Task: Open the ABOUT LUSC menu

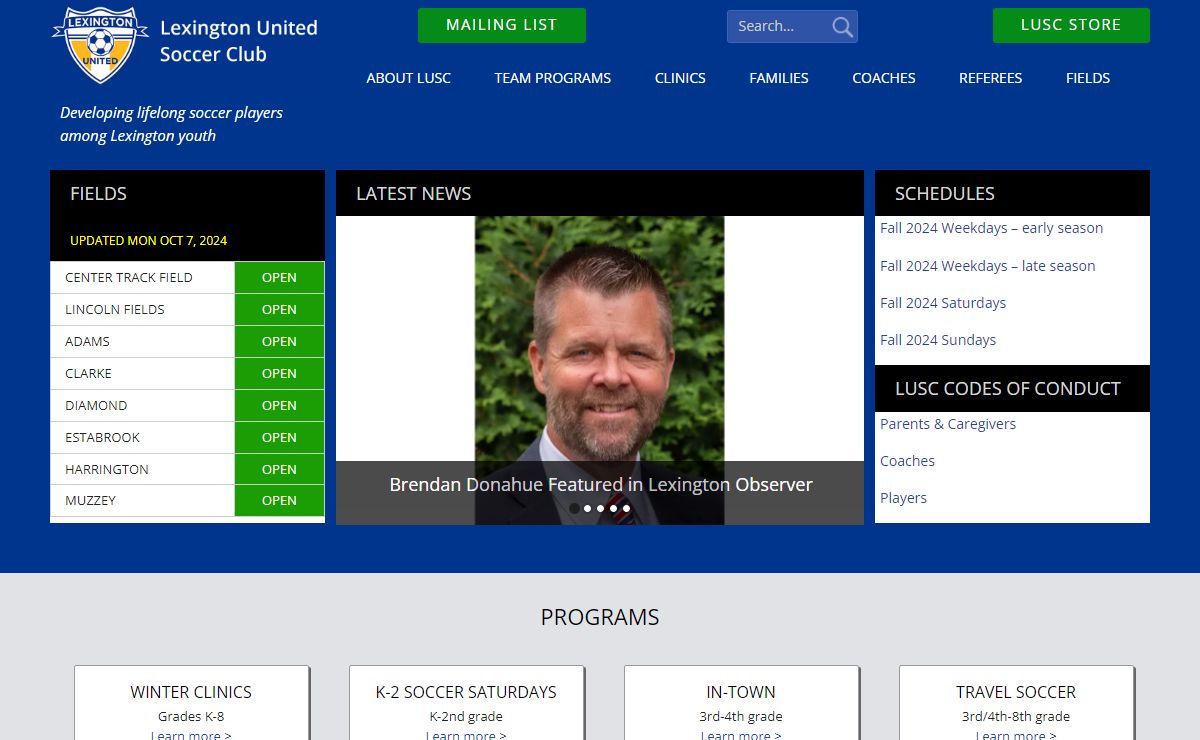Action: 408,78
